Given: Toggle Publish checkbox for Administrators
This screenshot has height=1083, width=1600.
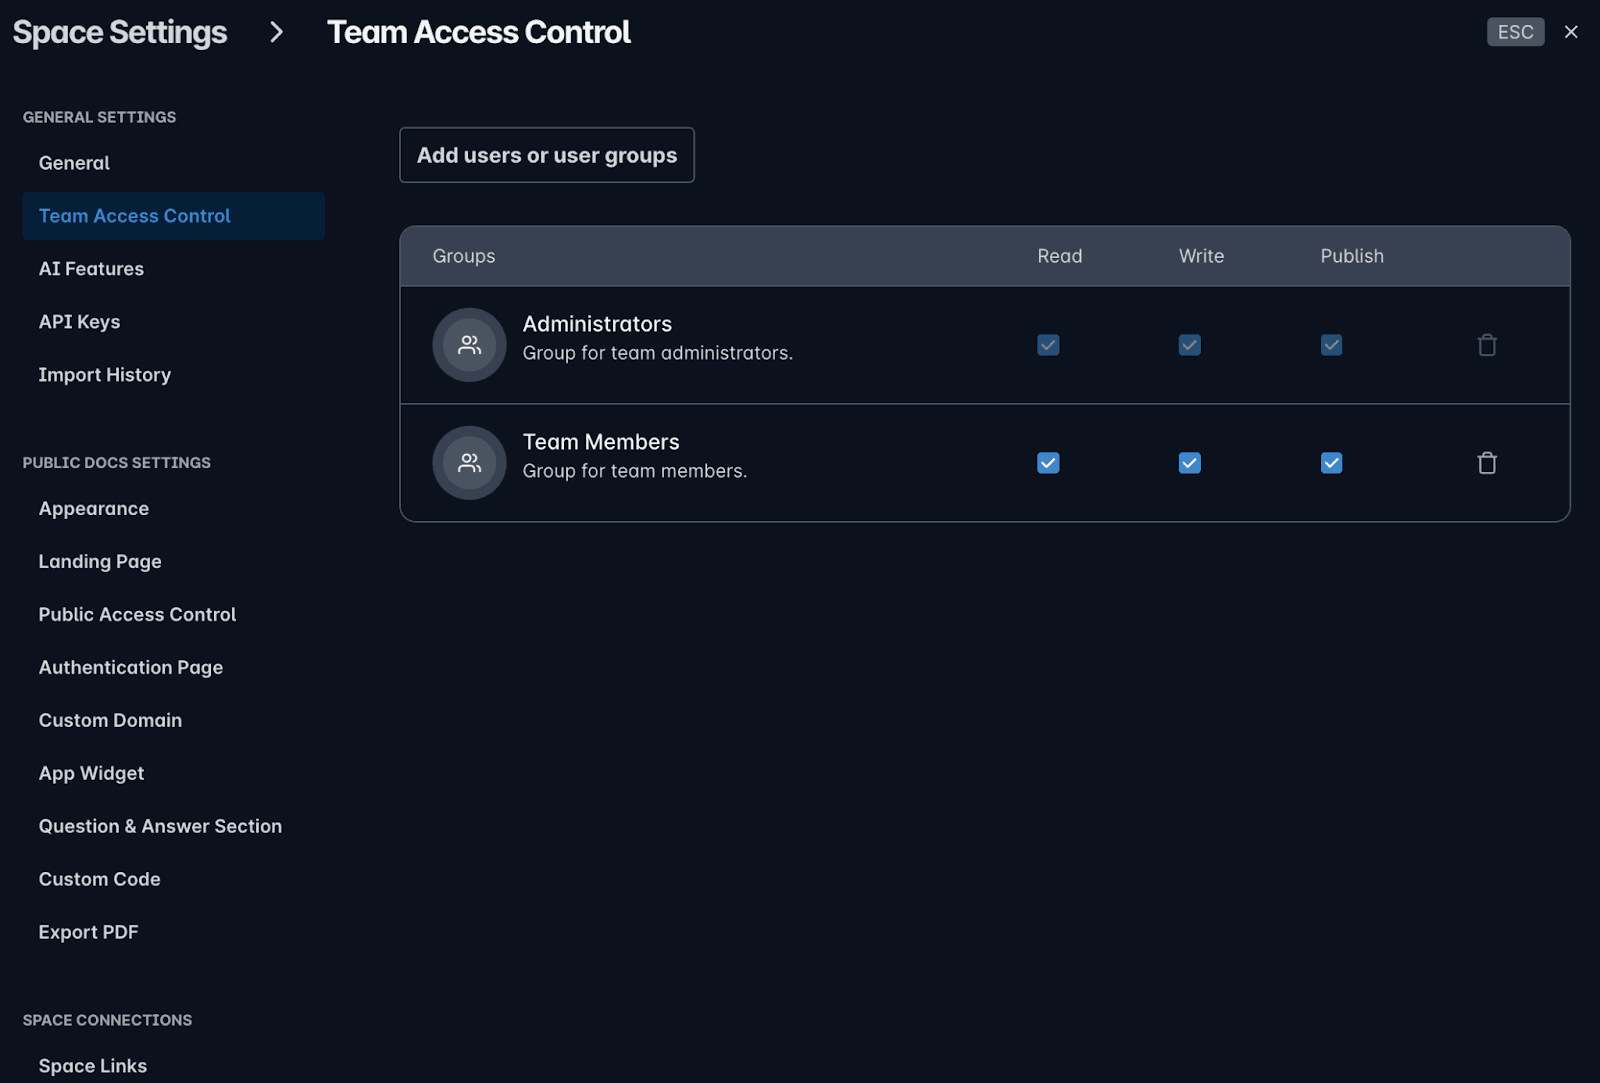Looking at the screenshot, I should point(1331,345).
